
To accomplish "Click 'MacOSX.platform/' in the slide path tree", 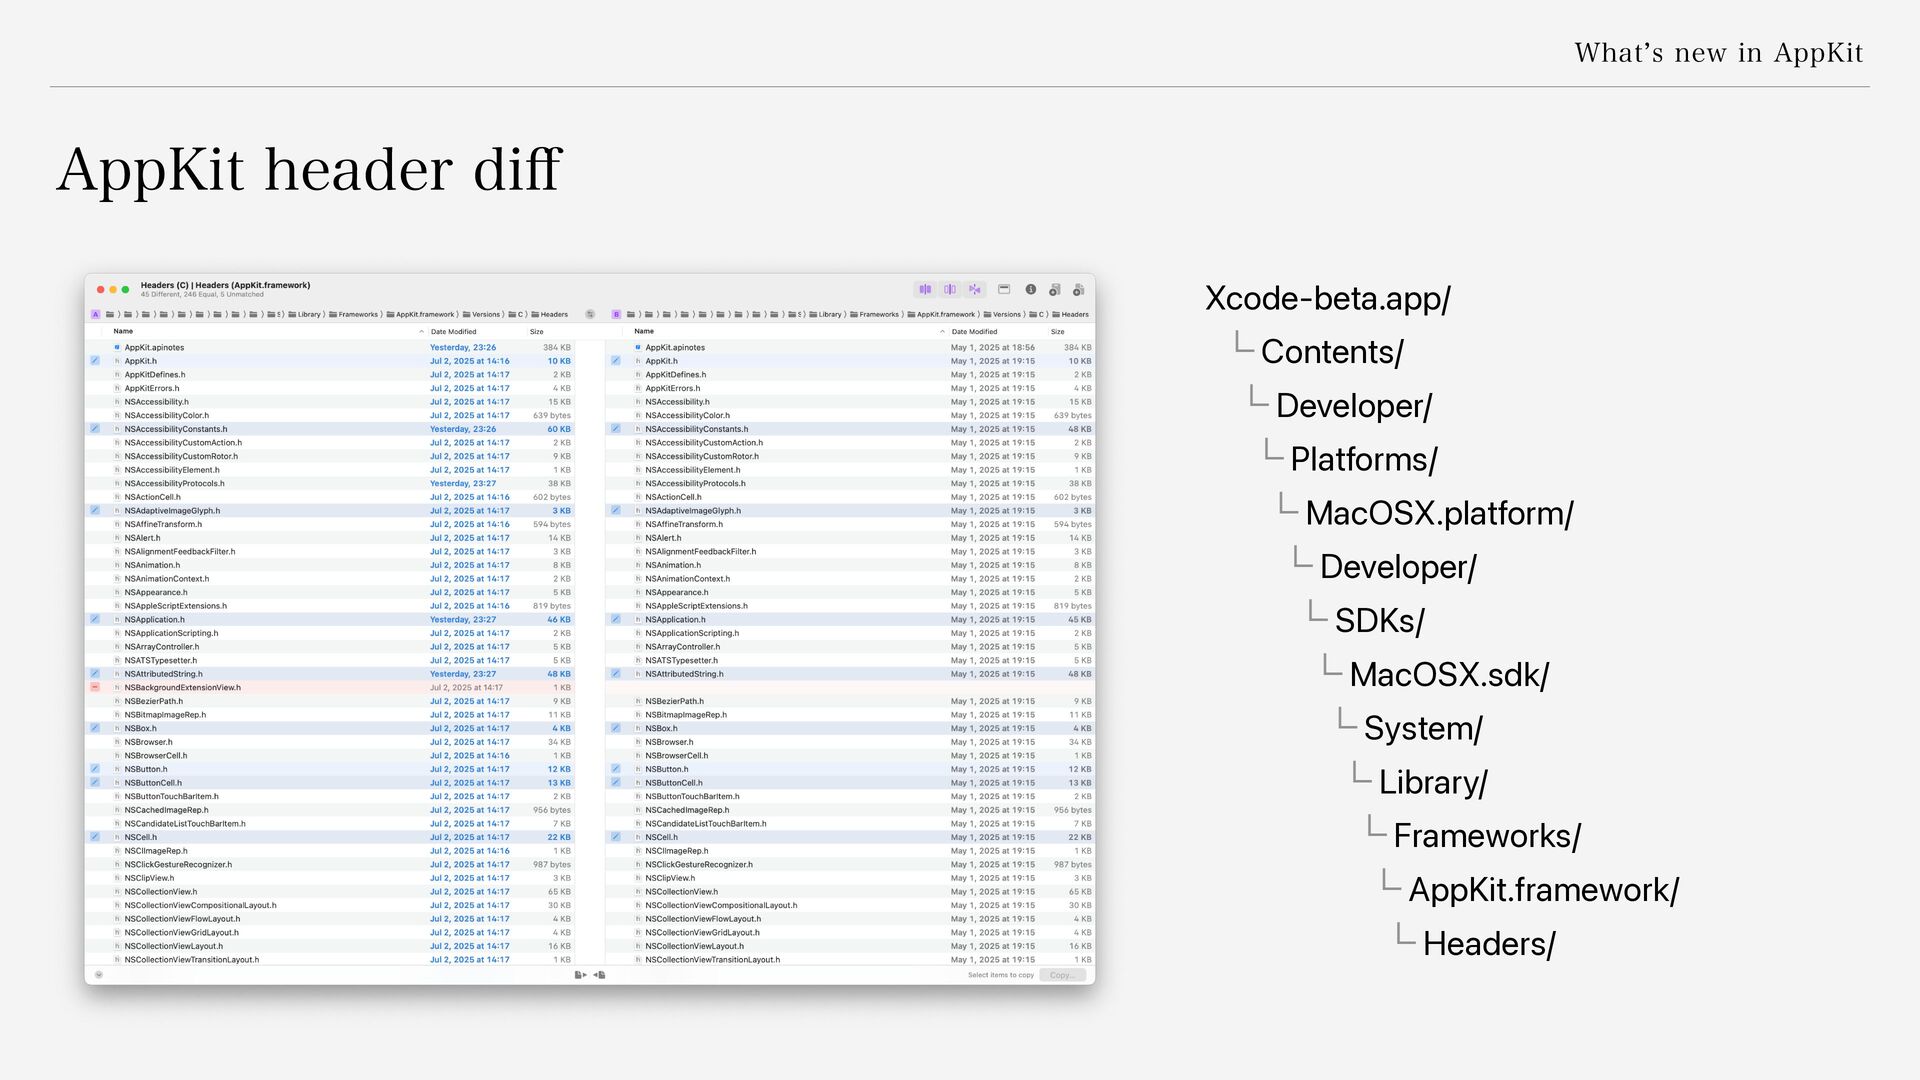I will pyautogui.click(x=1439, y=514).
